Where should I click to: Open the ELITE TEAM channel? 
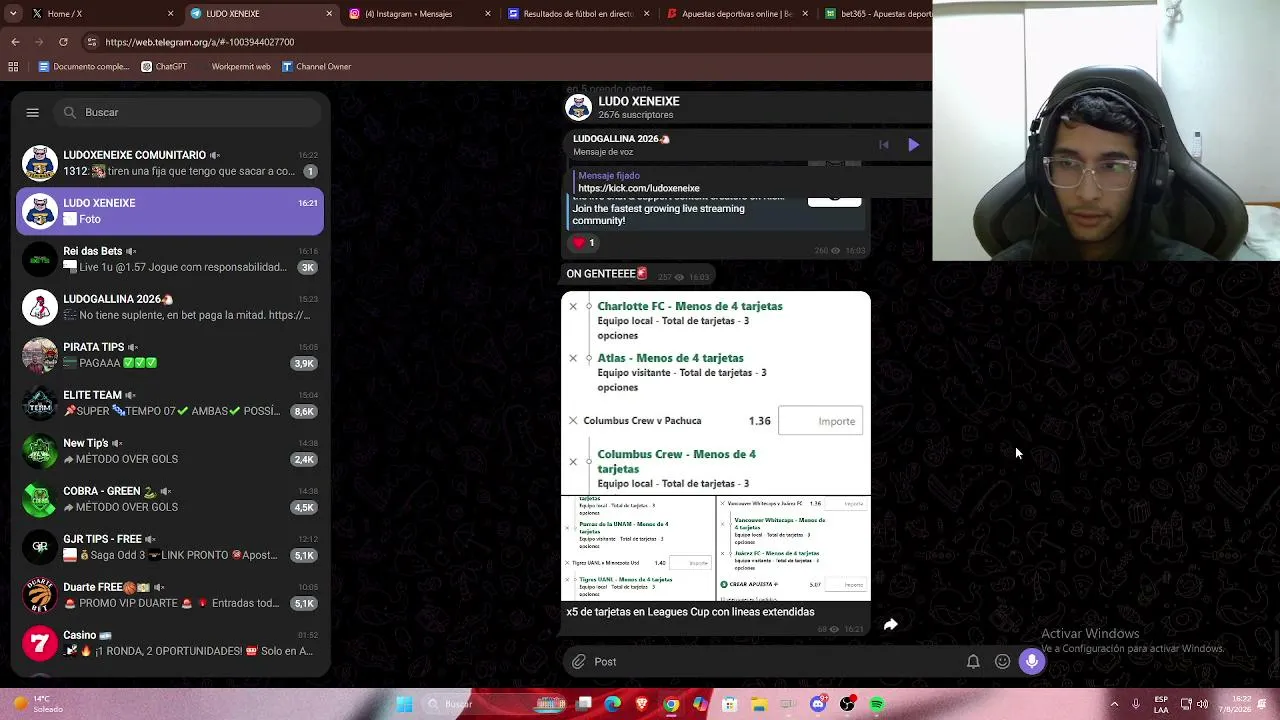(170, 403)
